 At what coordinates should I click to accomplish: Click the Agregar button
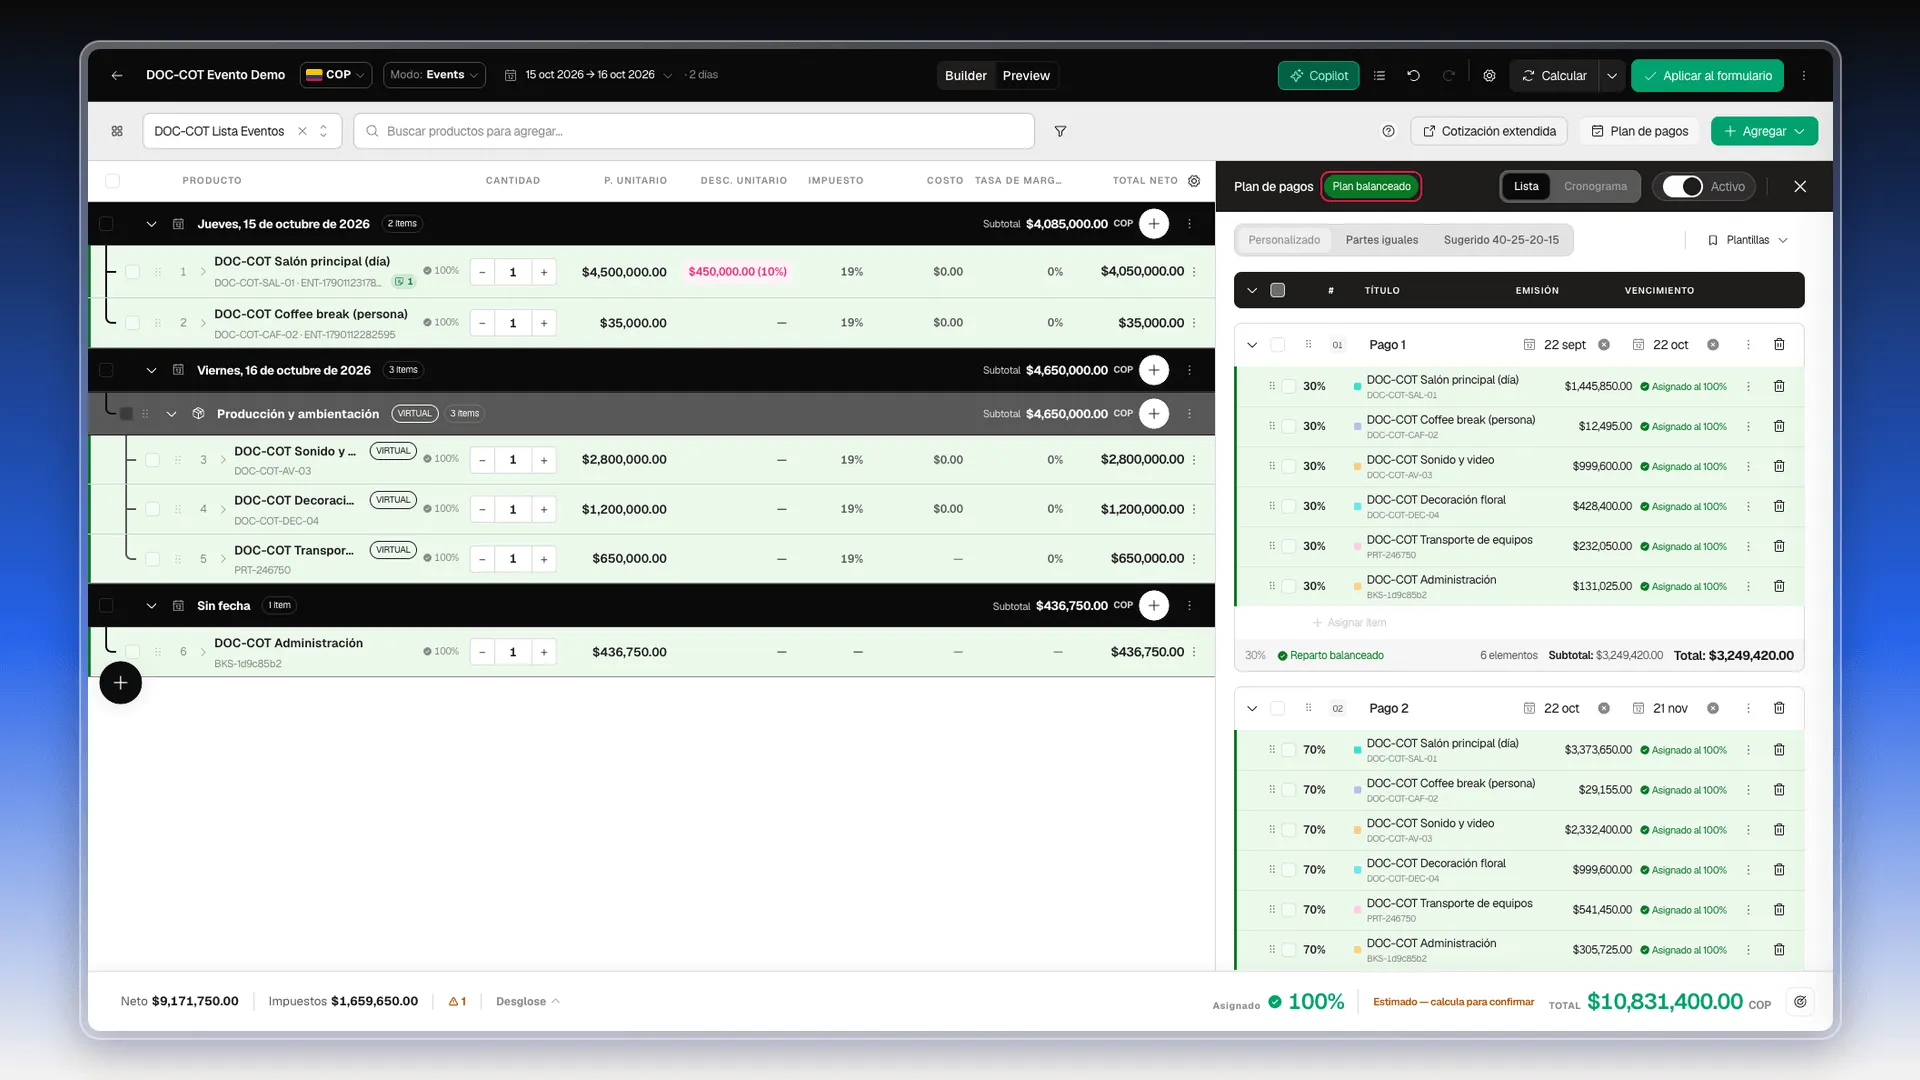point(1764,131)
